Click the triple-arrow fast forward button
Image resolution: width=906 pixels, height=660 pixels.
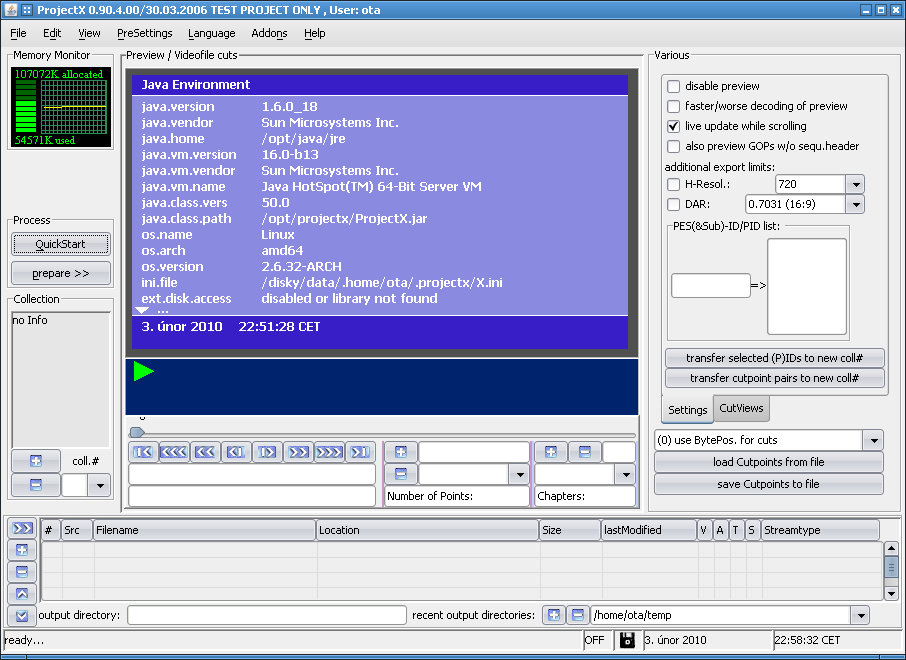pos(329,452)
